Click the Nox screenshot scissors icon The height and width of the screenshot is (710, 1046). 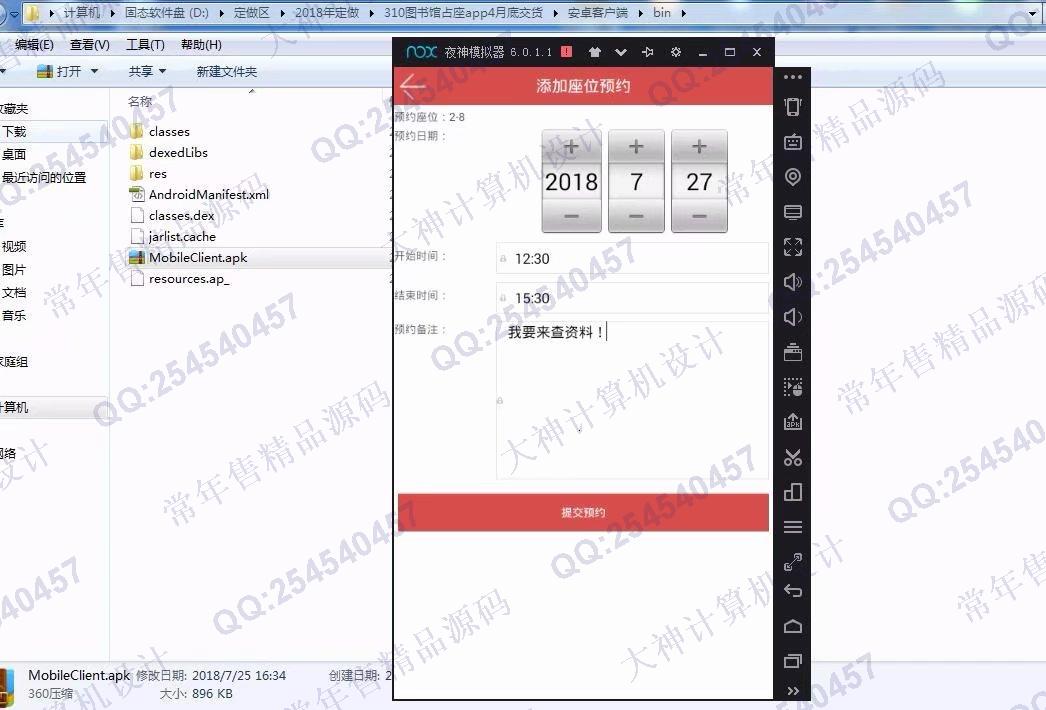(793, 457)
